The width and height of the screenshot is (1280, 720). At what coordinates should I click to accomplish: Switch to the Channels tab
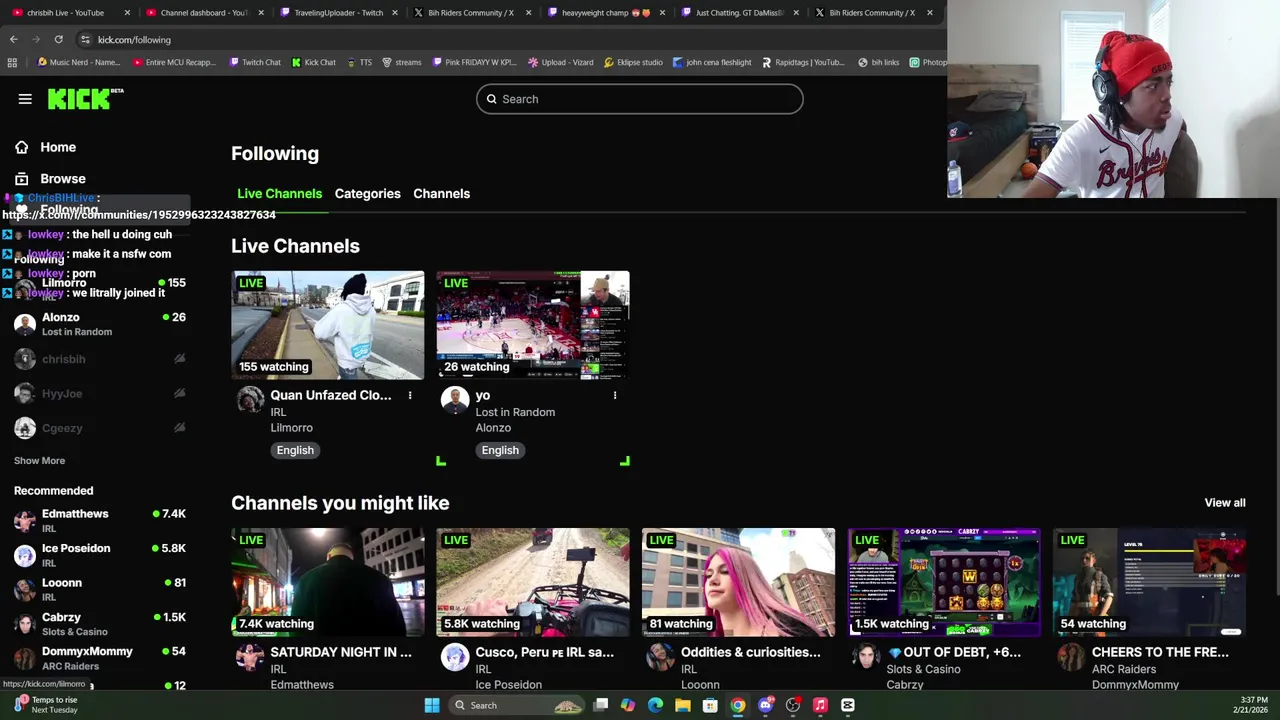[441, 193]
